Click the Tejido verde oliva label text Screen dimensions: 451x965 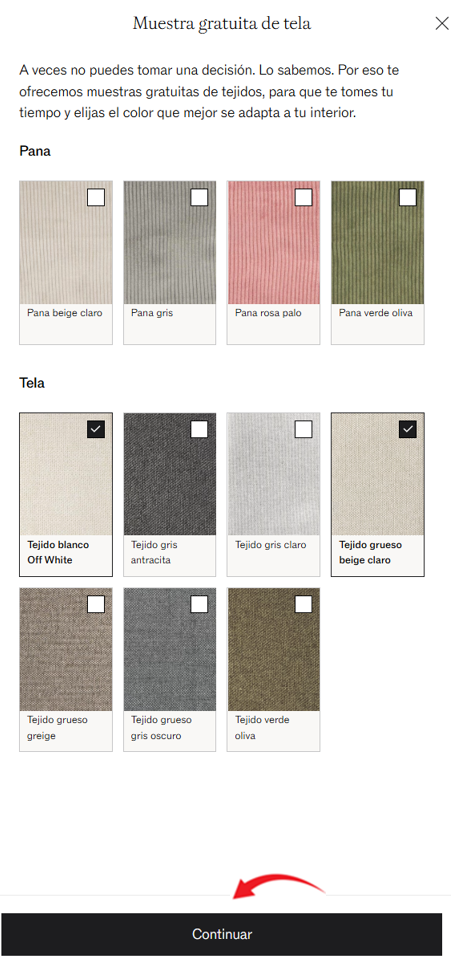[262, 727]
